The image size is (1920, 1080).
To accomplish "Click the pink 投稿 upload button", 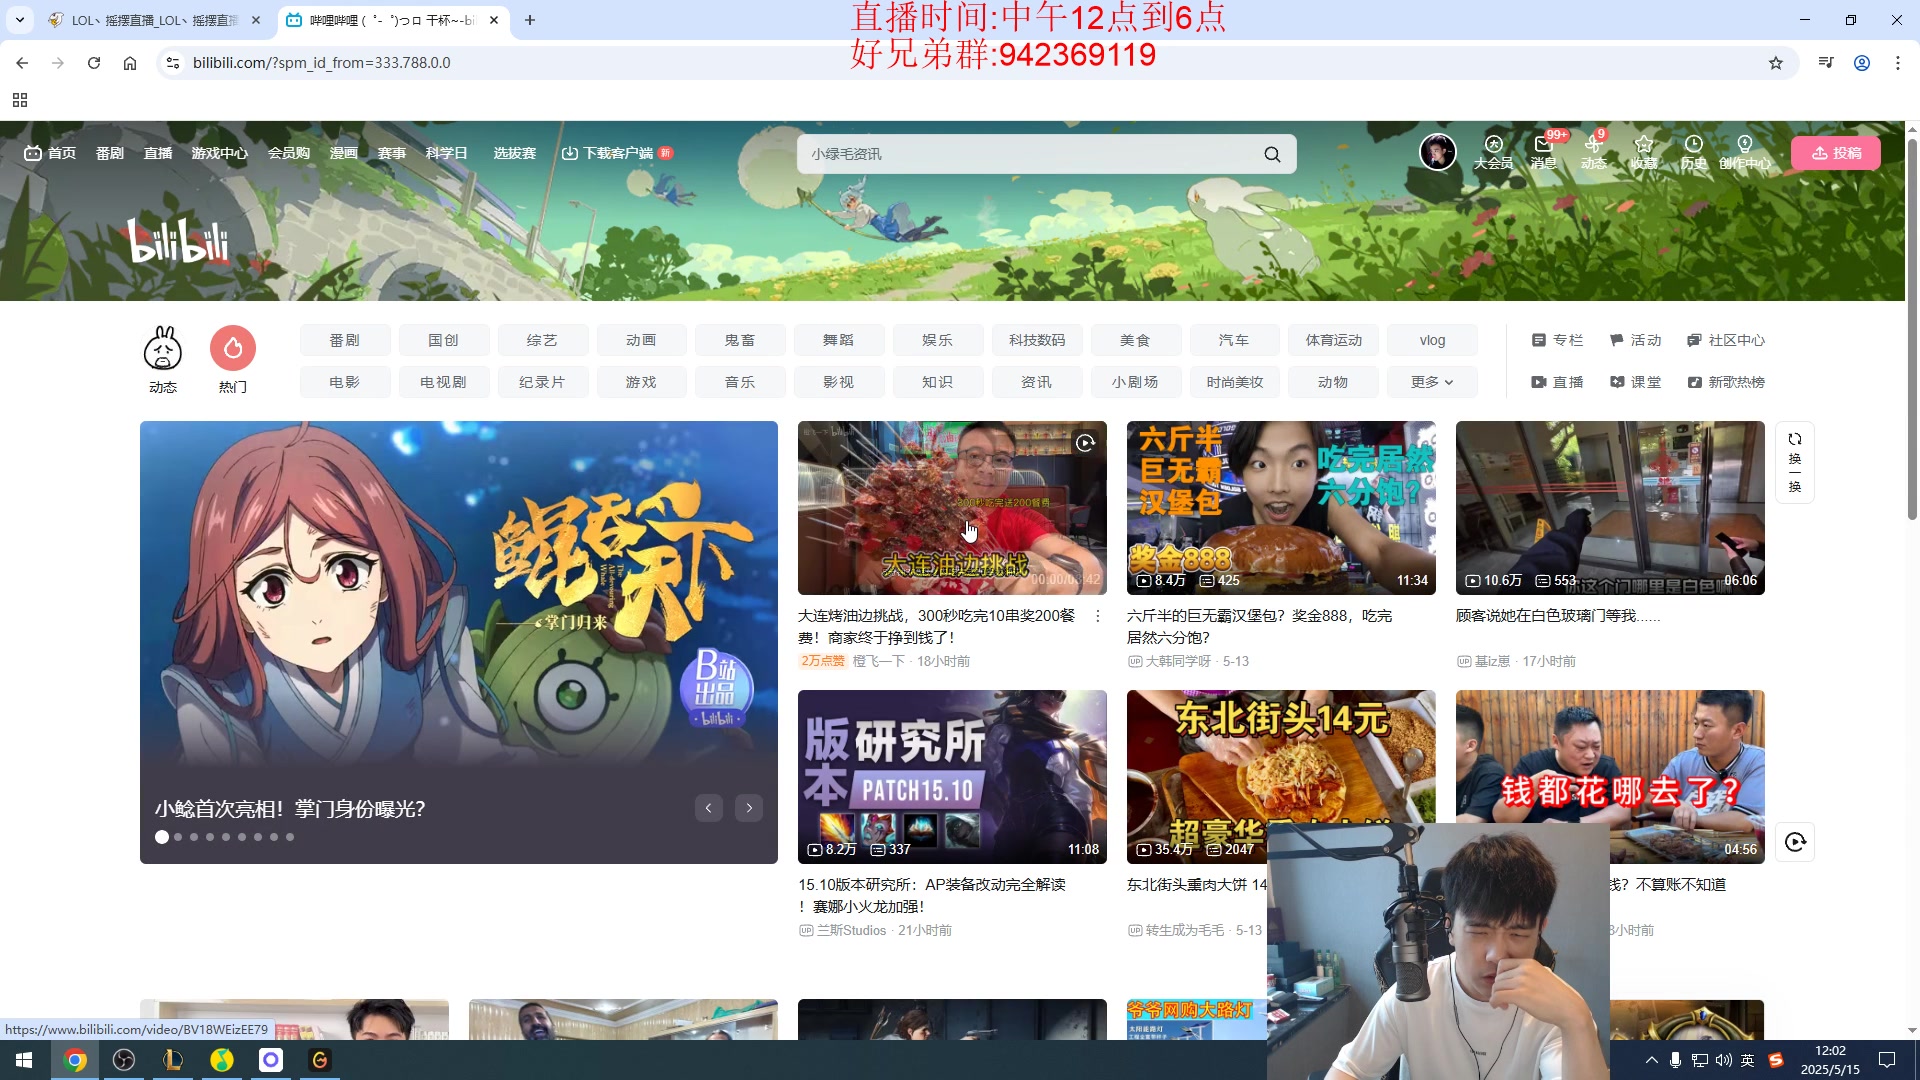I will point(1836,153).
